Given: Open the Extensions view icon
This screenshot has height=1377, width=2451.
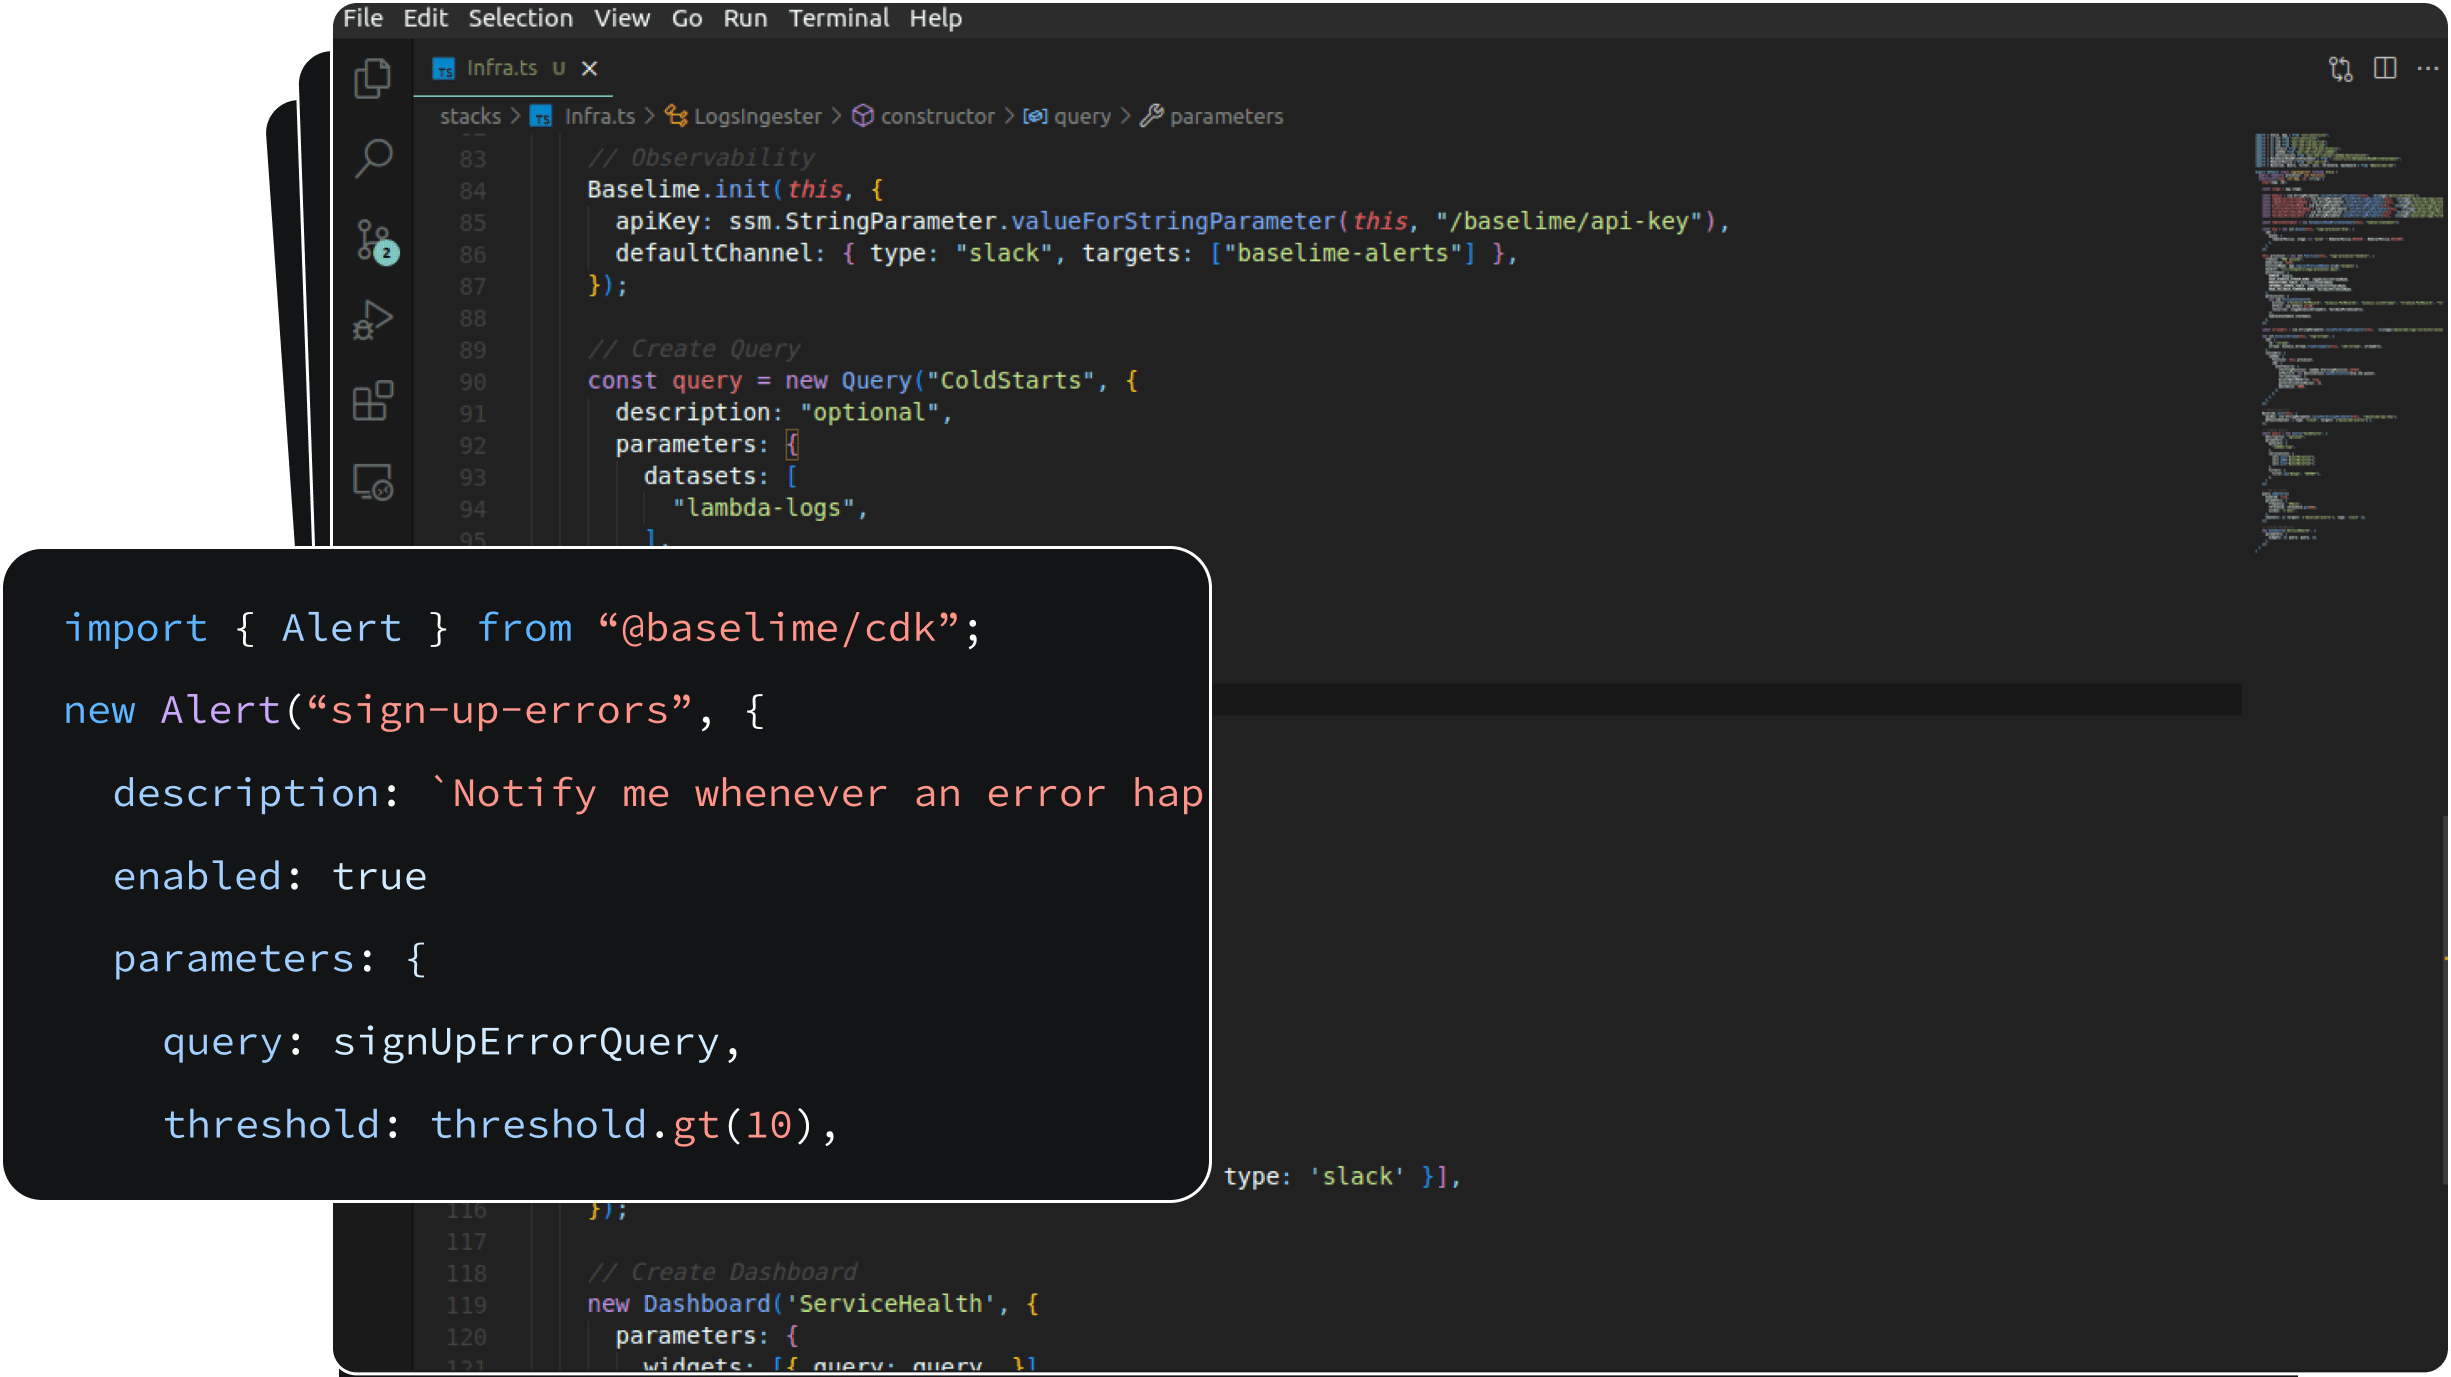Looking at the screenshot, I should [x=373, y=401].
